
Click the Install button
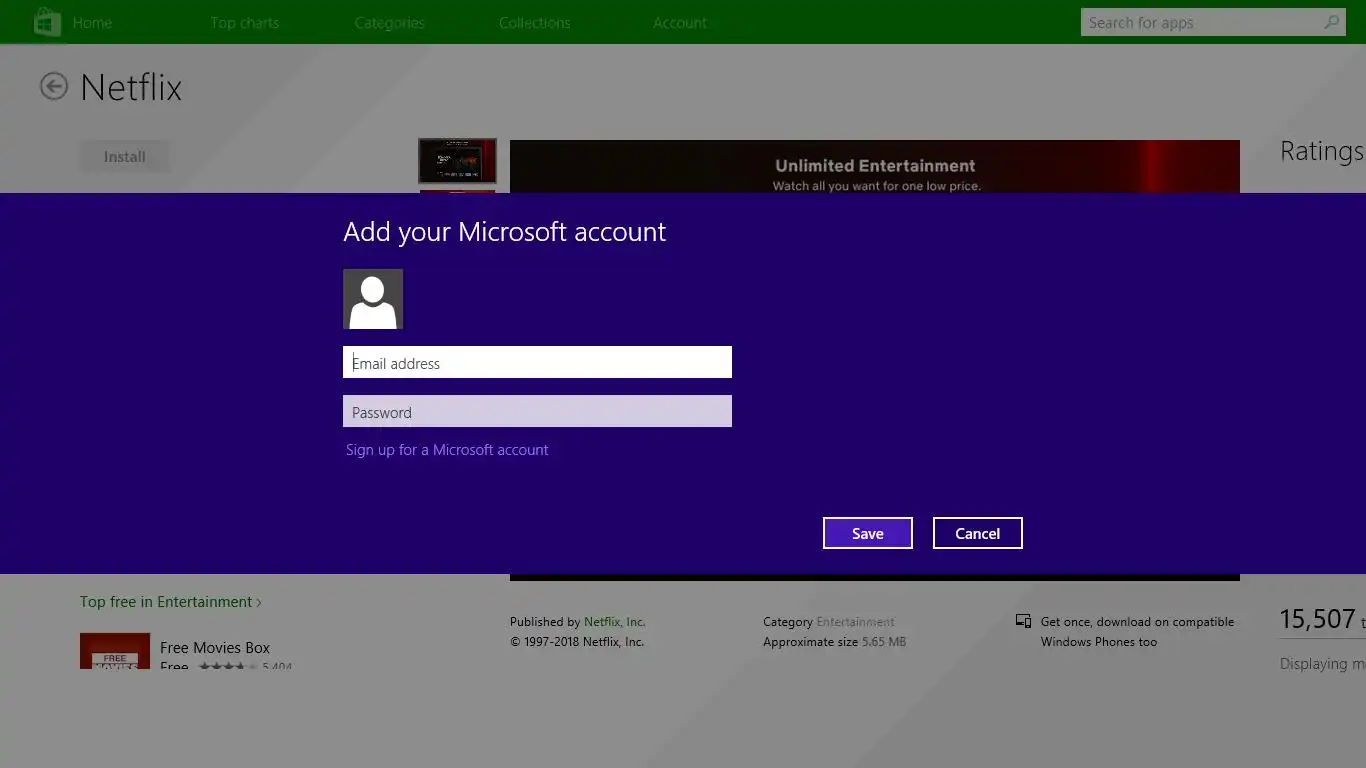(125, 156)
